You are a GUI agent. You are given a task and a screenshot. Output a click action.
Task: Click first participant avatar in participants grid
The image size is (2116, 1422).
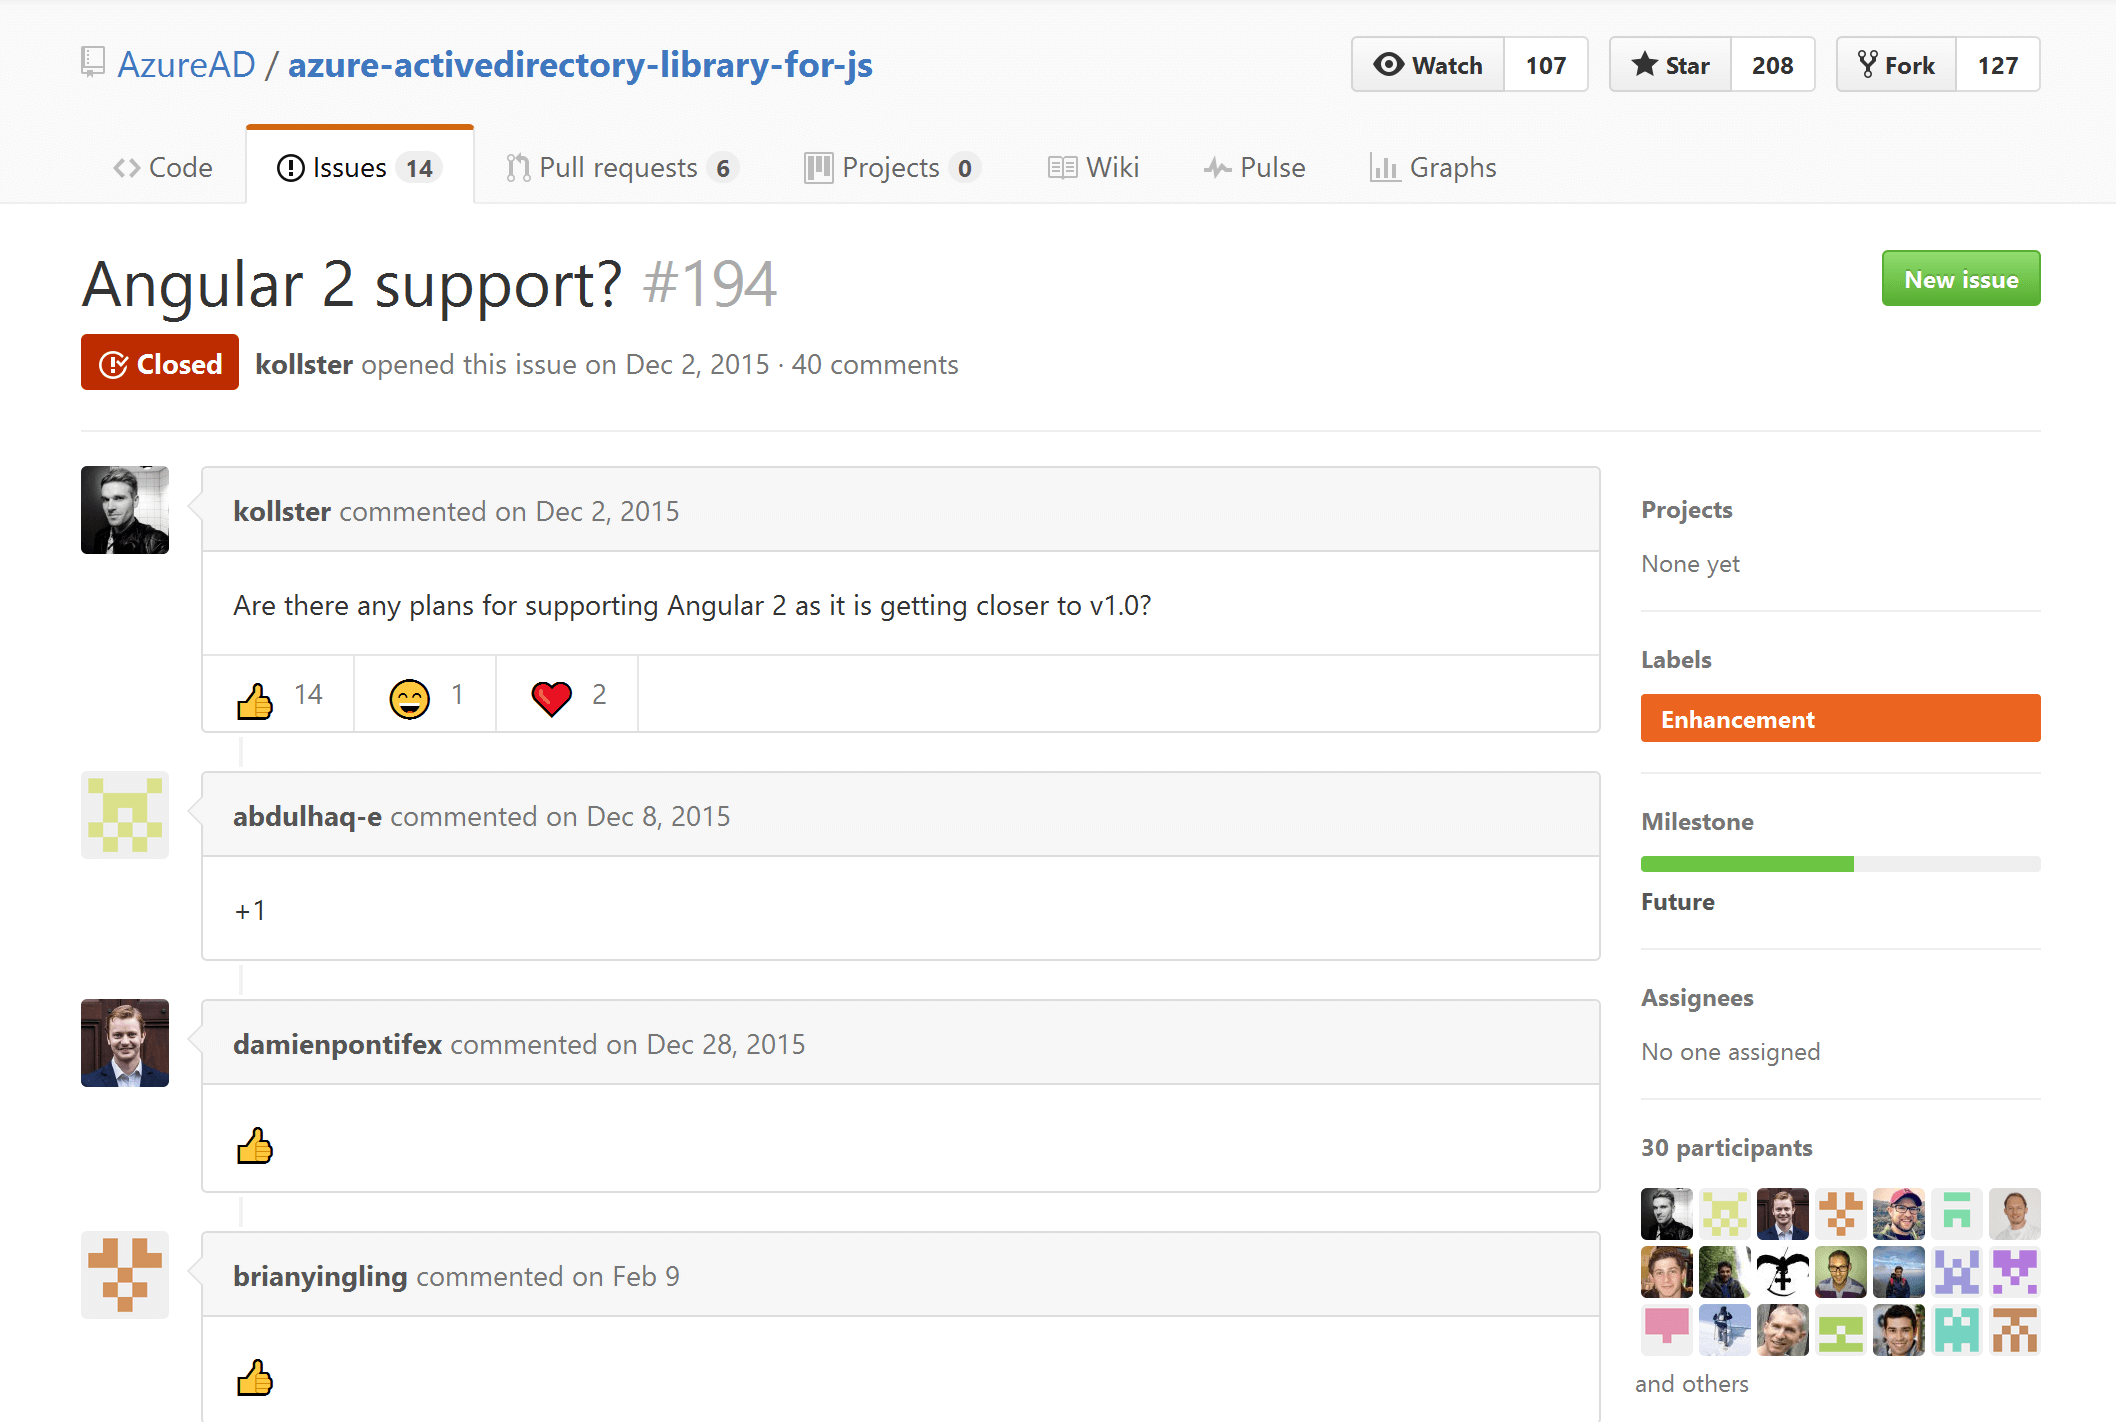point(1666,1214)
